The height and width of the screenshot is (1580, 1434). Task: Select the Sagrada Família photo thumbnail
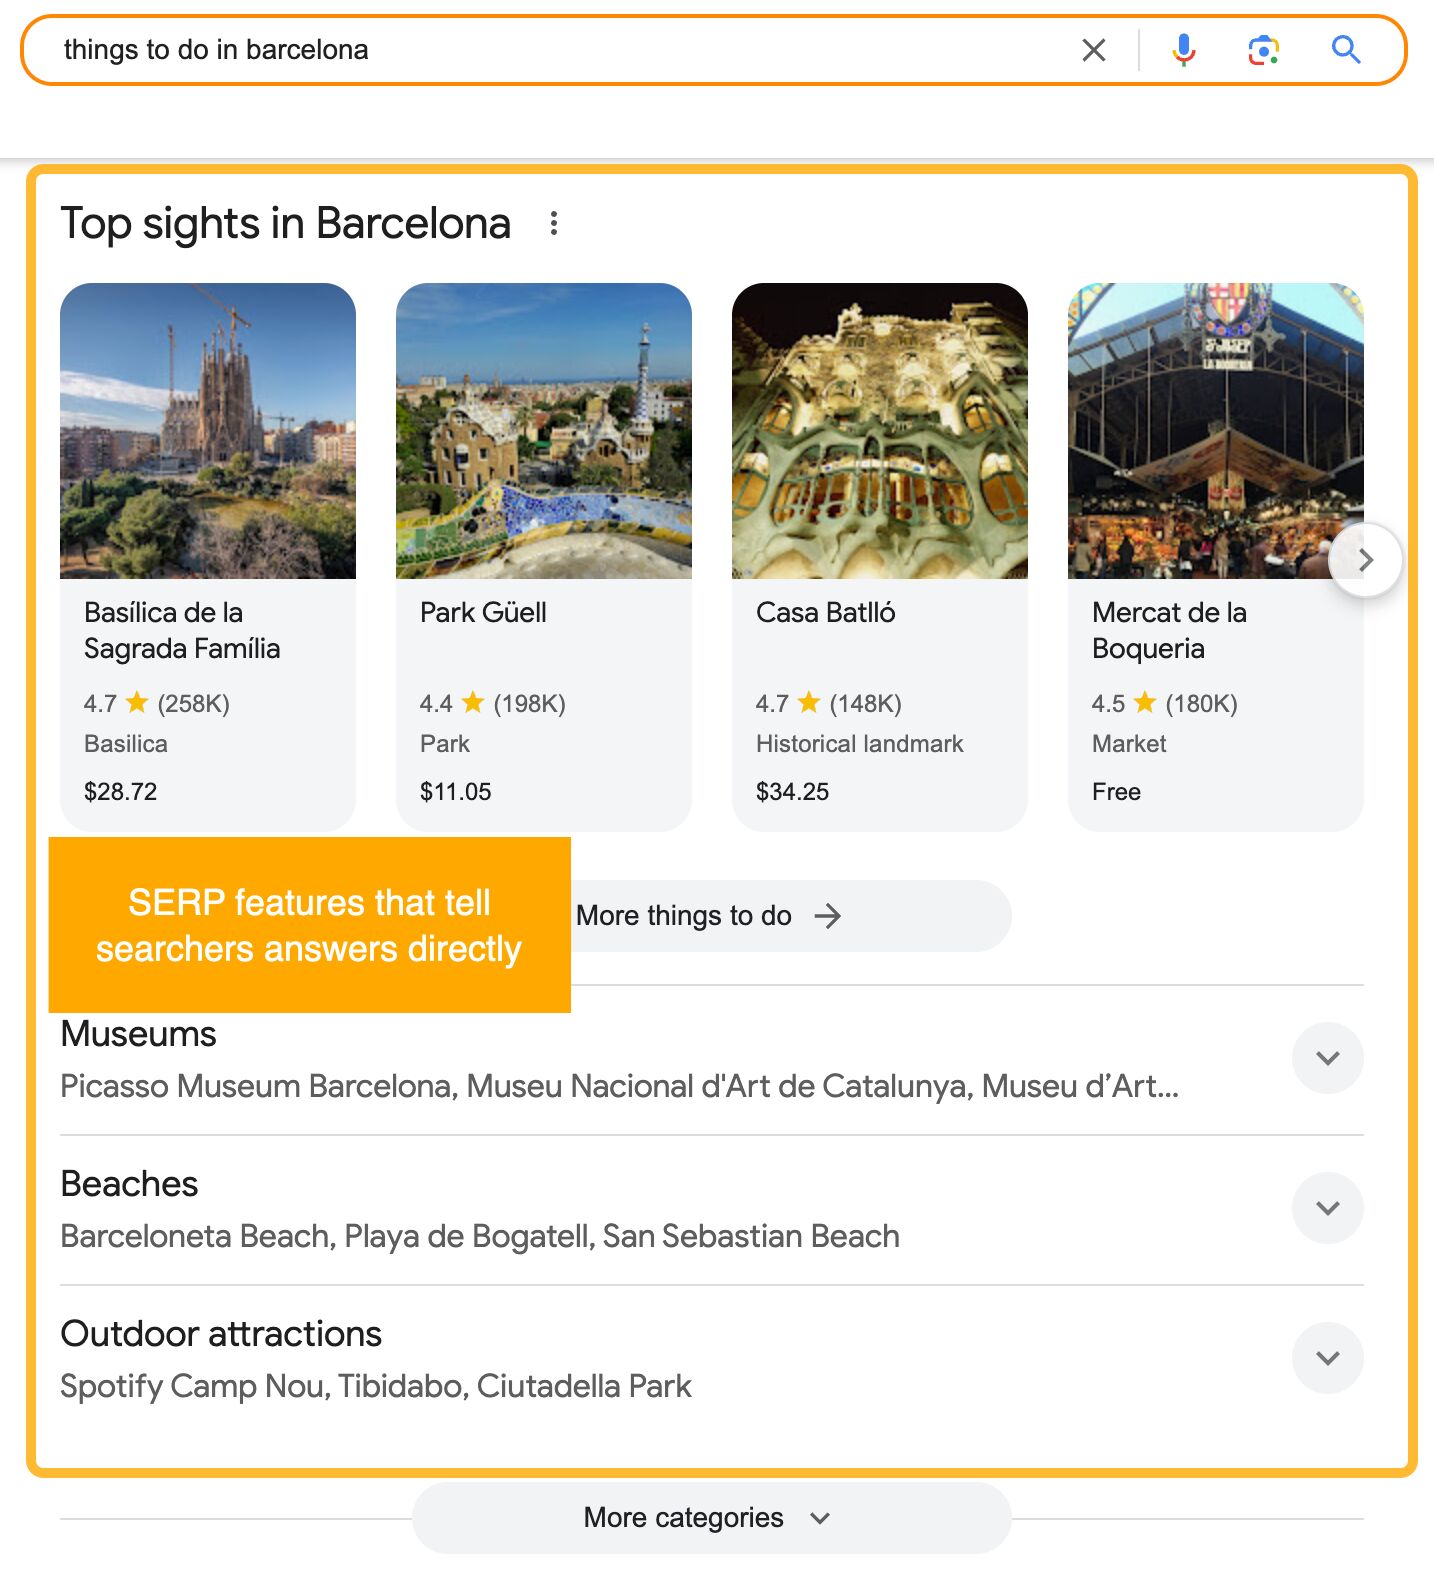tap(208, 431)
